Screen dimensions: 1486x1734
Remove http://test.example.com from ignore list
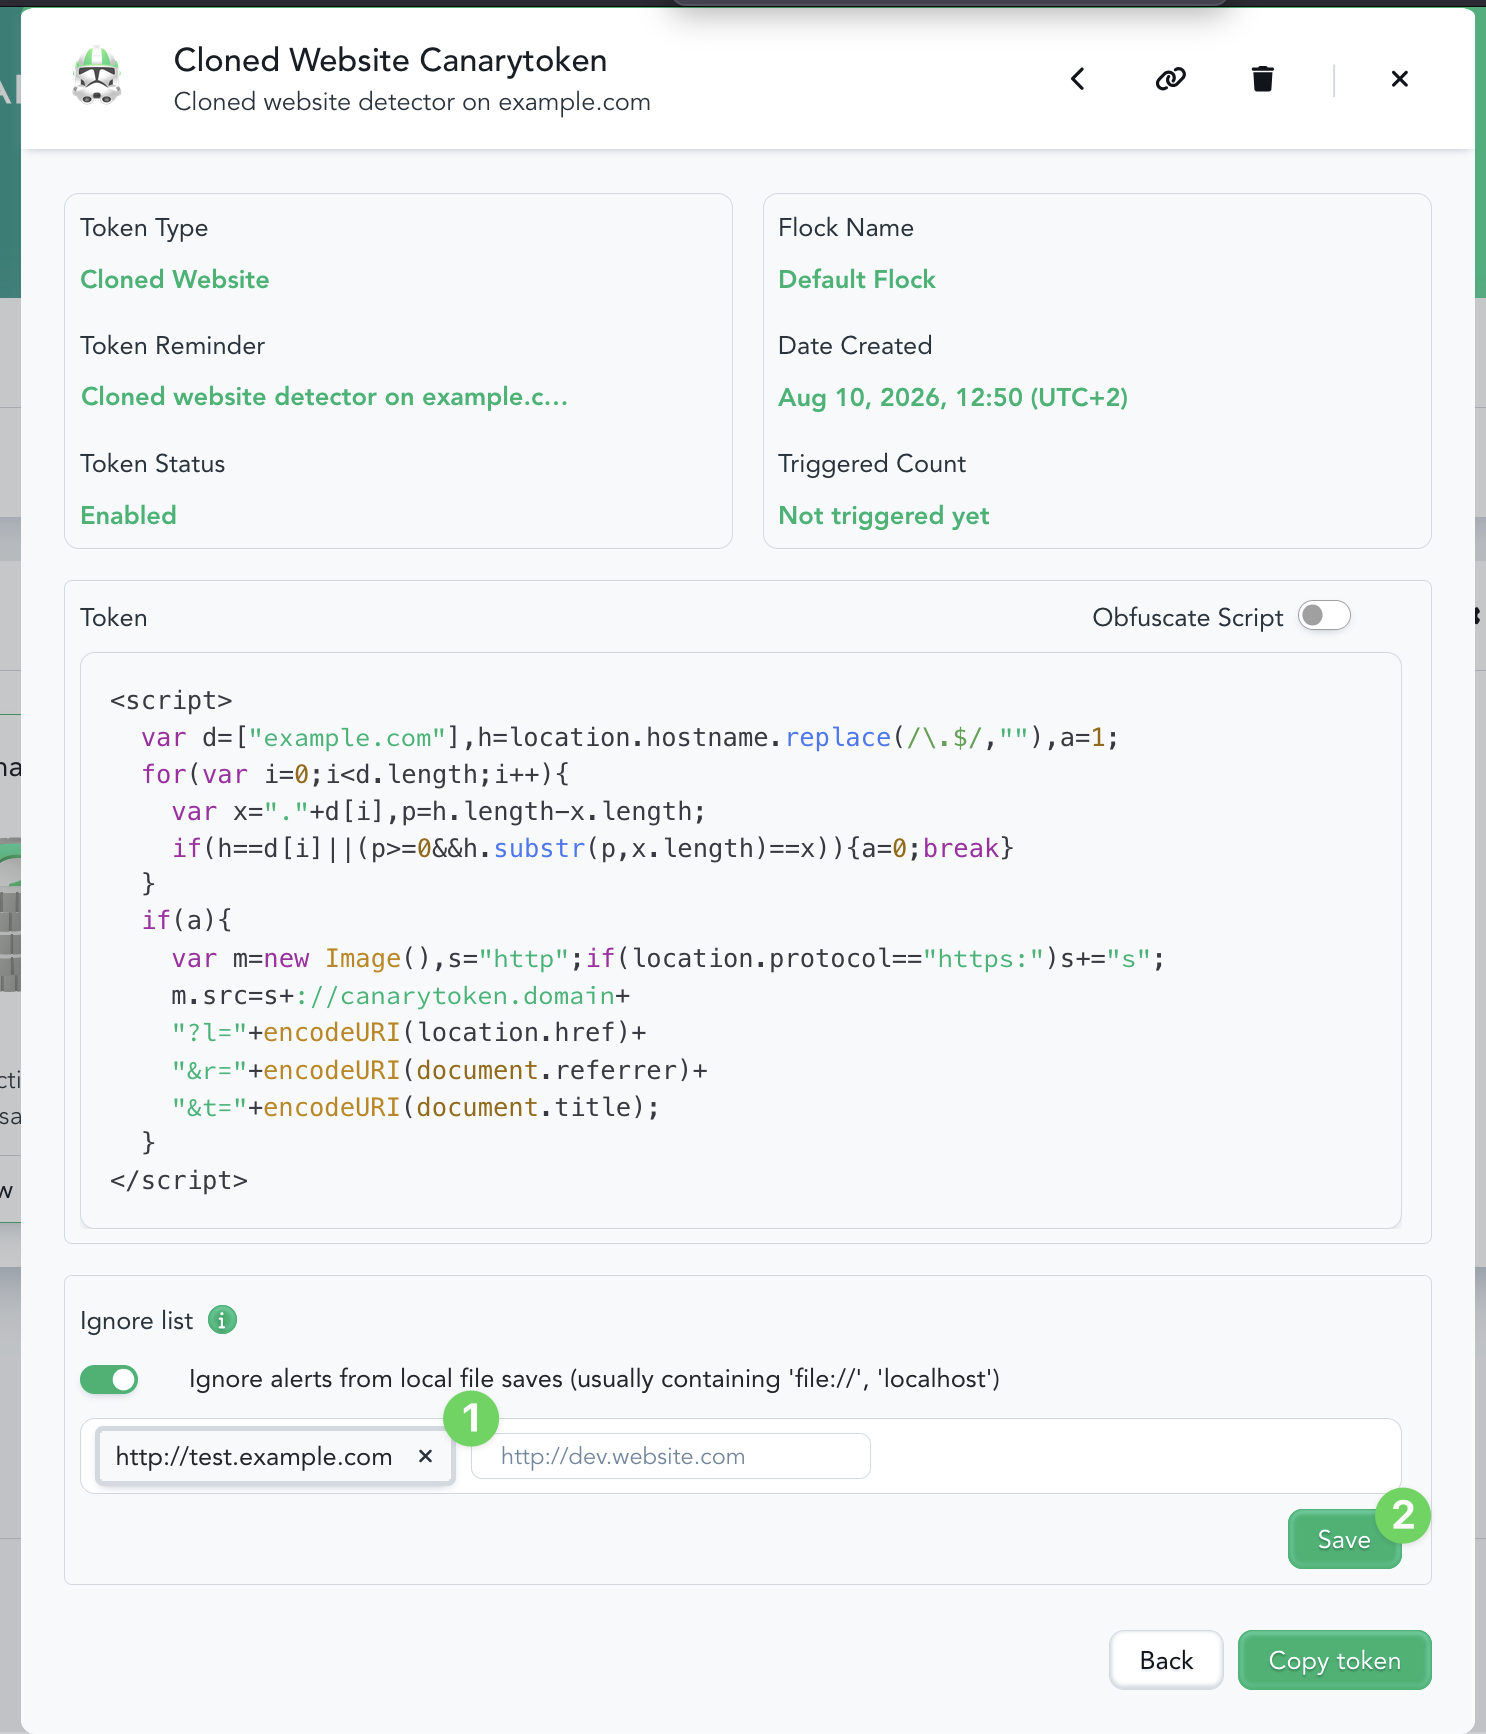tap(426, 1456)
